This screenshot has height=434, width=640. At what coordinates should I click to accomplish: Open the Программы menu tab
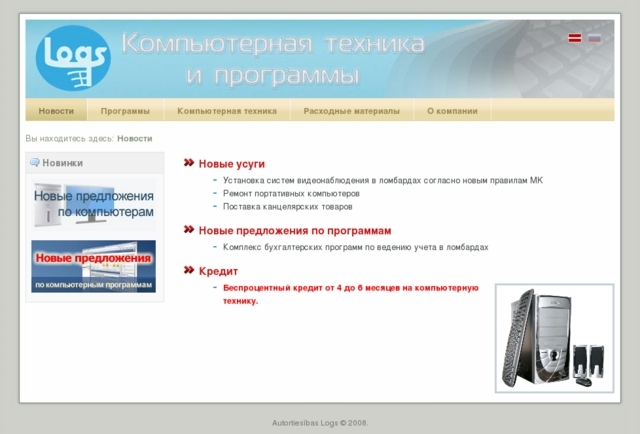pos(125,111)
